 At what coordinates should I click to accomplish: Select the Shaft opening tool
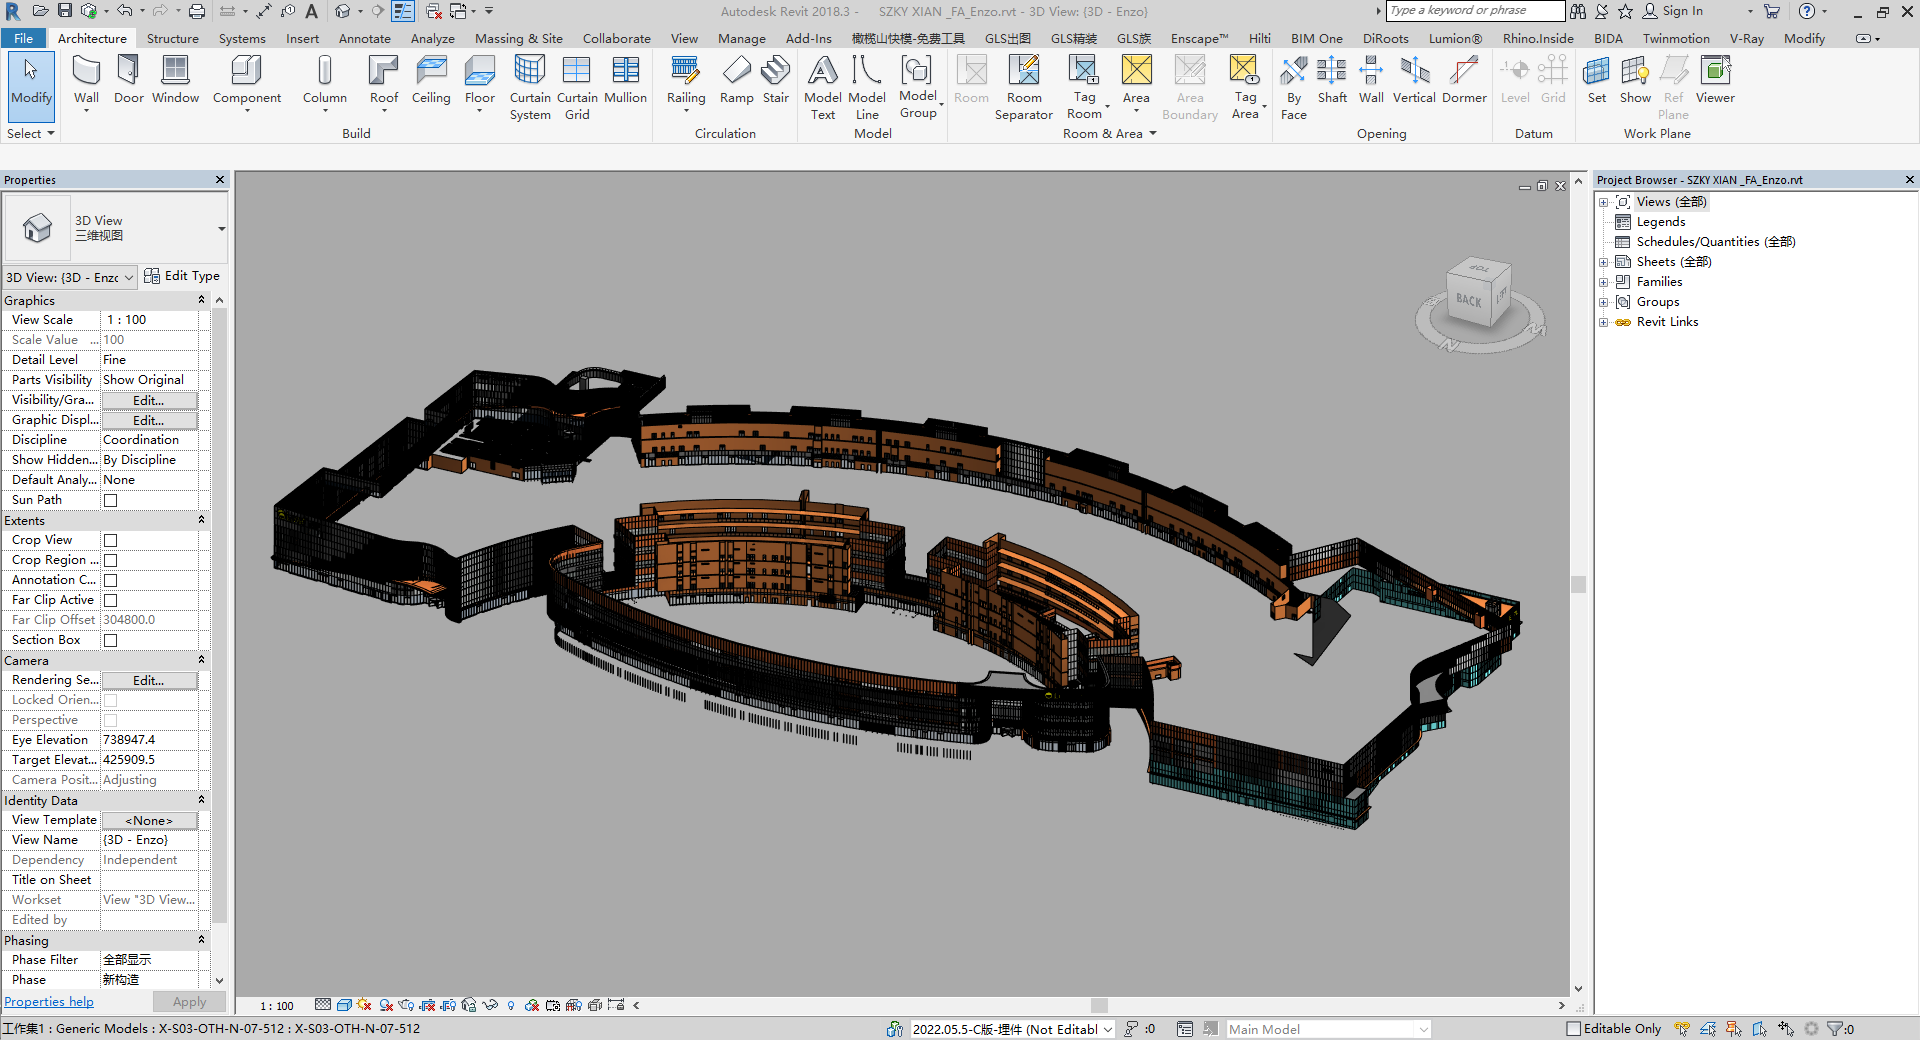point(1332,80)
